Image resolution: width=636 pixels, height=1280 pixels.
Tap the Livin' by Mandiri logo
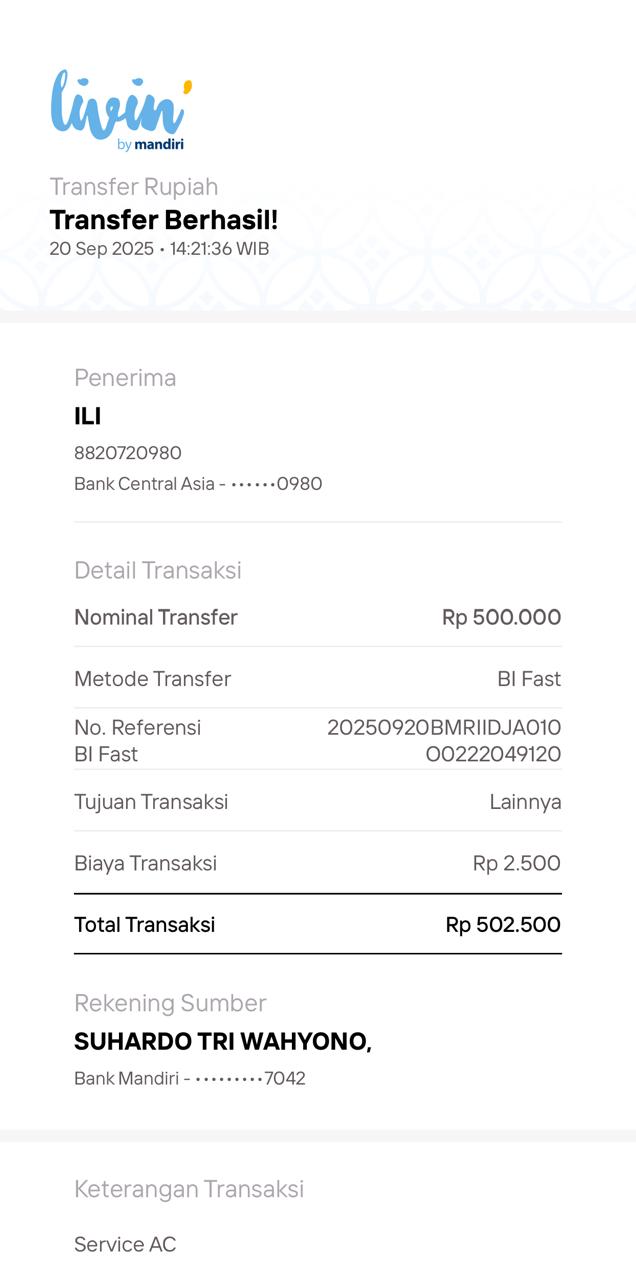point(120,111)
